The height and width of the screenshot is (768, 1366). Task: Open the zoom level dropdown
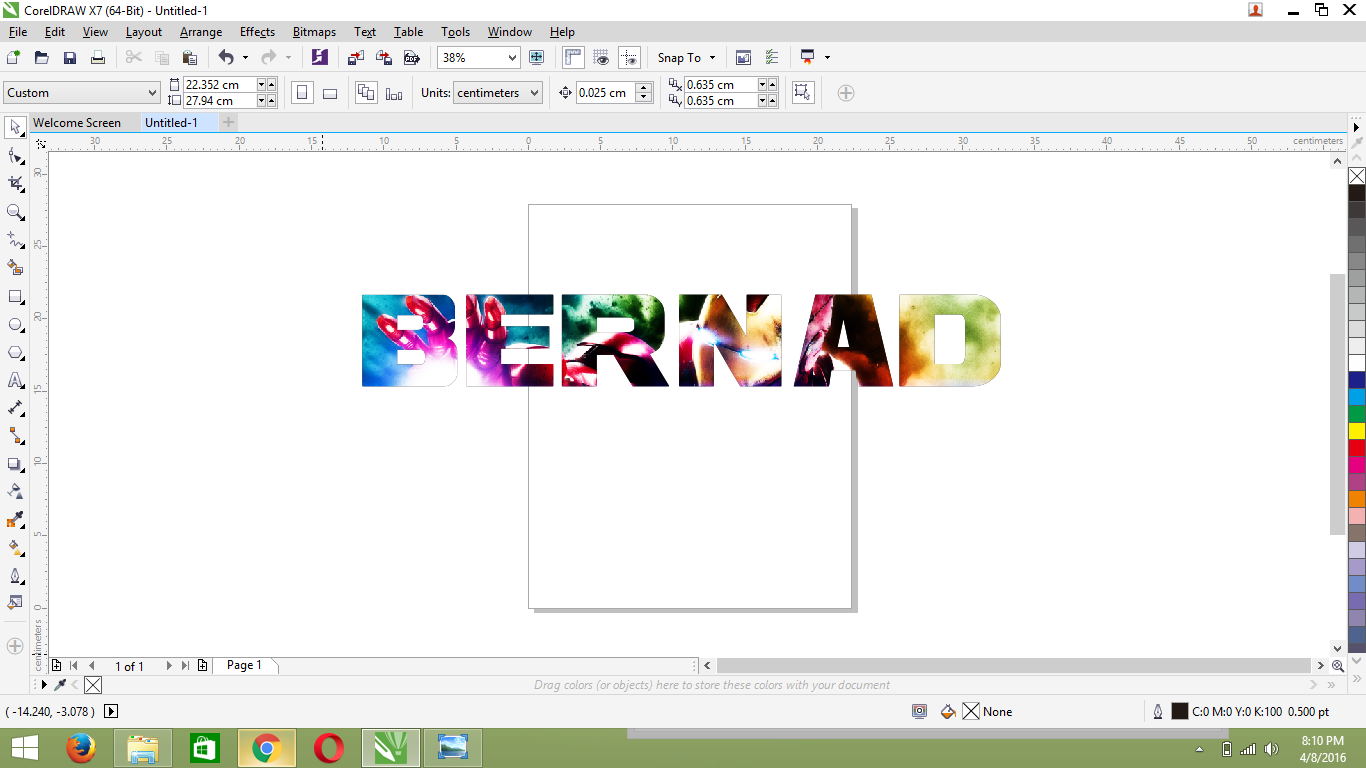513,57
